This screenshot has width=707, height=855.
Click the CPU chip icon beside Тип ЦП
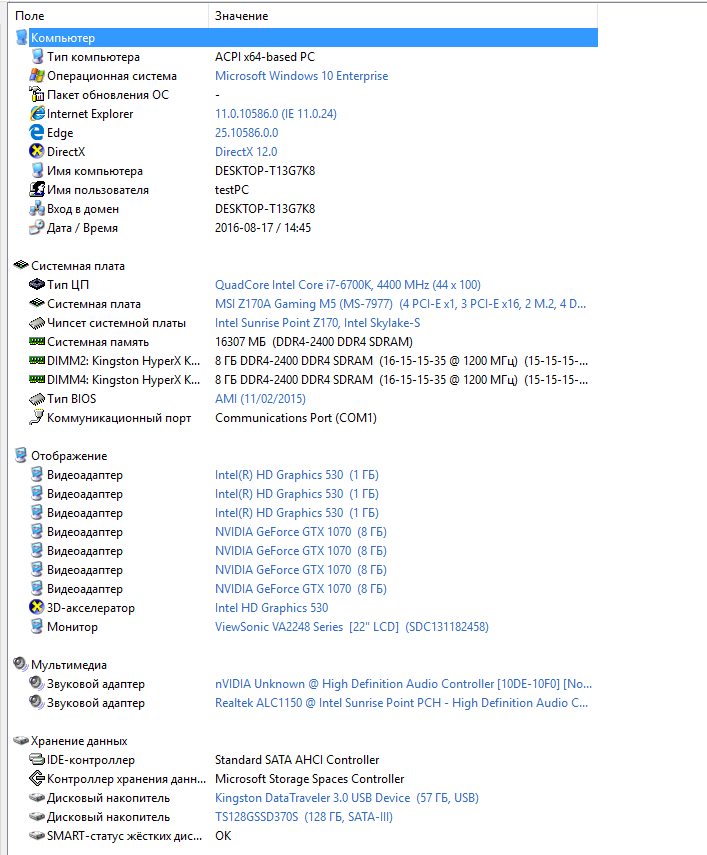37,285
